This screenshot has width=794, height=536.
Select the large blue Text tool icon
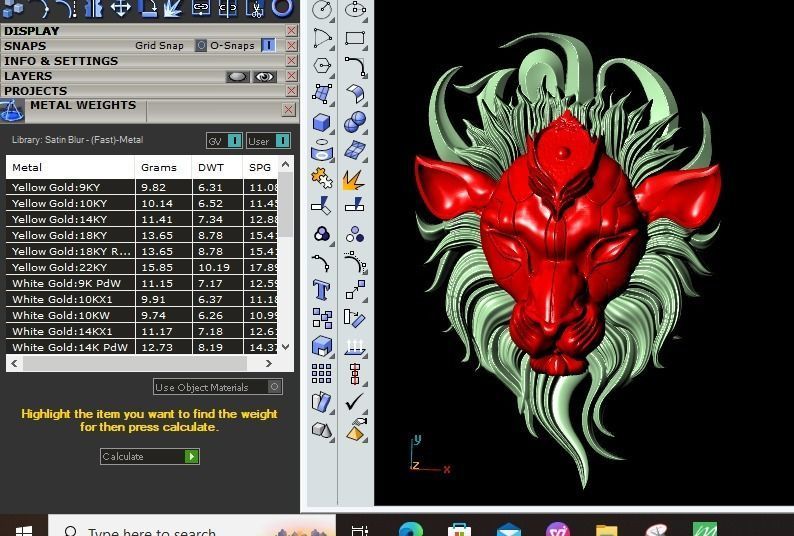point(322,290)
